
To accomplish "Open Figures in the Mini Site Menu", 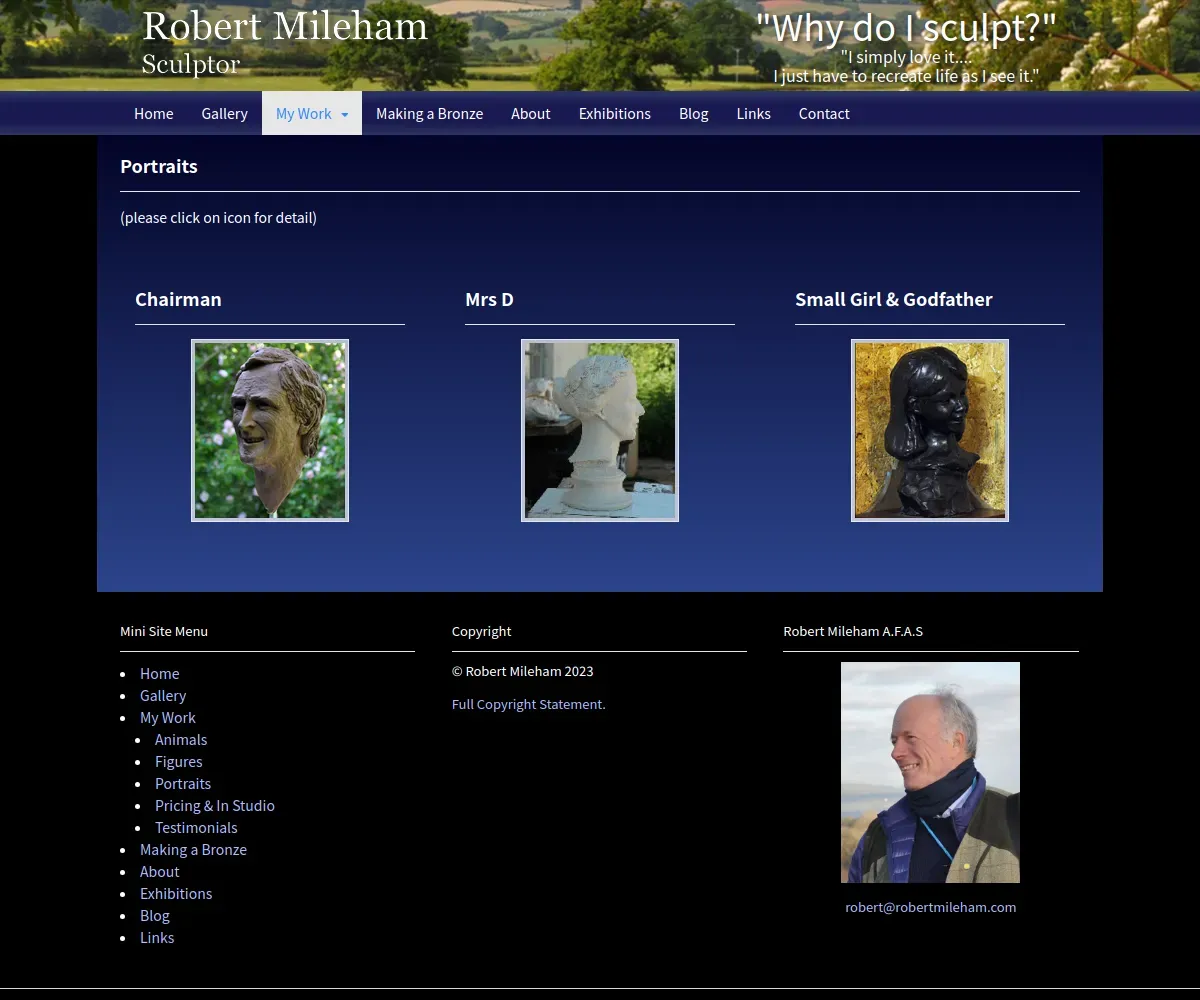I will pyautogui.click(x=179, y=761).
